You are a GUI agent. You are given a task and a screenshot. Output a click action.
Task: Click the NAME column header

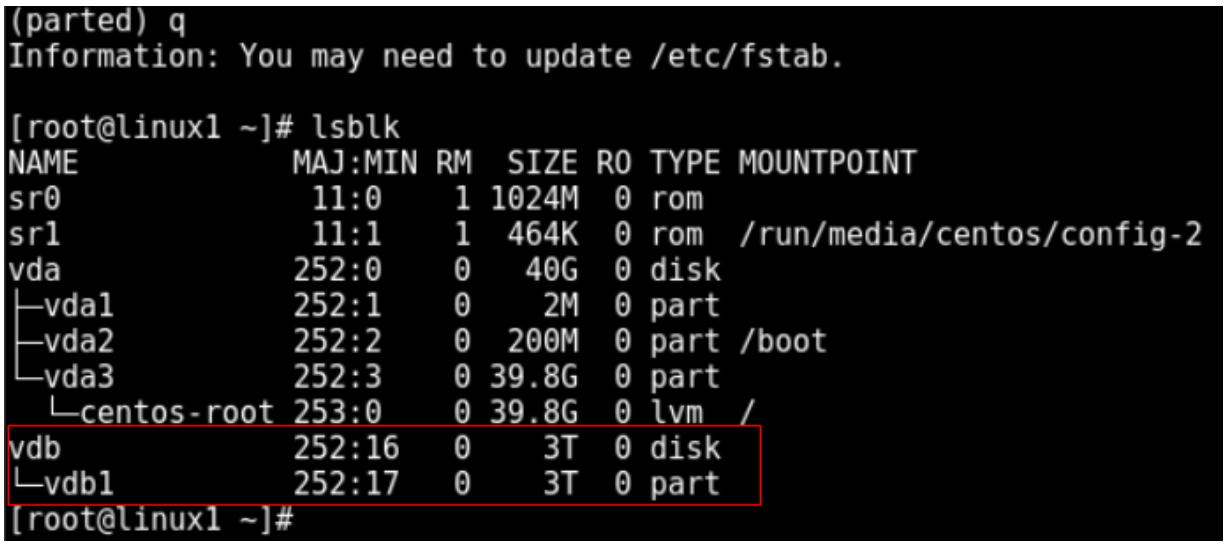coord(43,163)
